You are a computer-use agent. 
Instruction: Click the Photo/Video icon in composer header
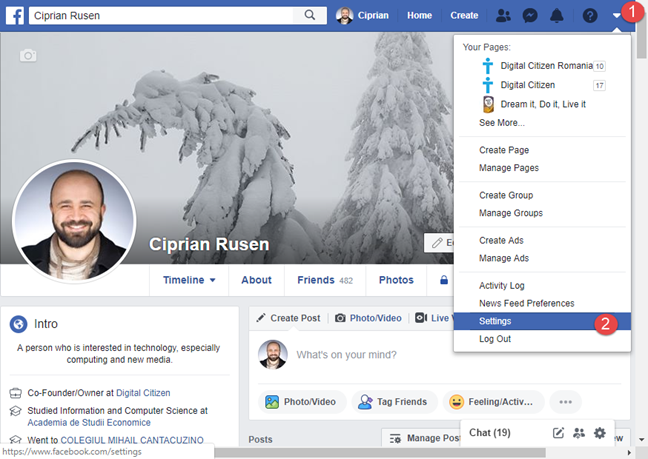pyautogui.click(x=340, y=318)
